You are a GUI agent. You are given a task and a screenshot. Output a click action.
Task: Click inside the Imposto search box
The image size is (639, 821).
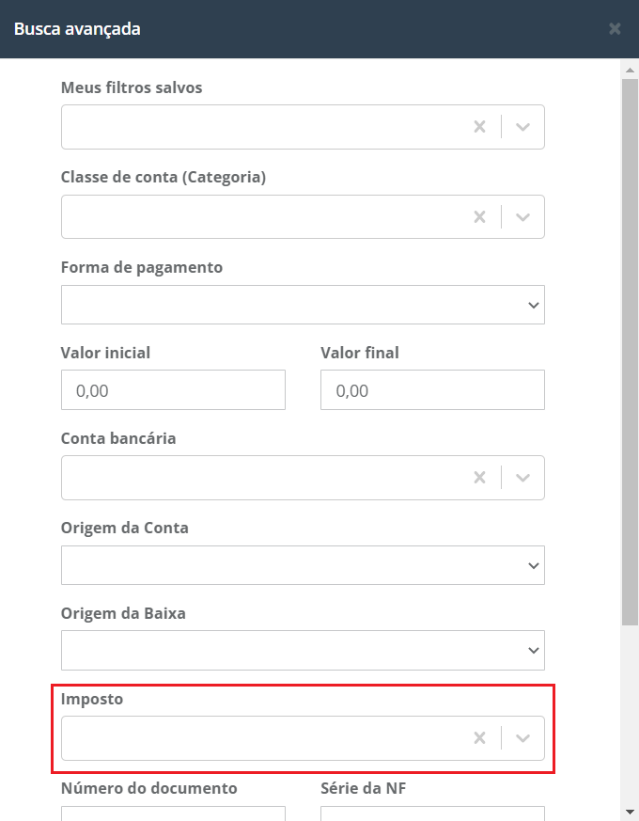(260, 738)
